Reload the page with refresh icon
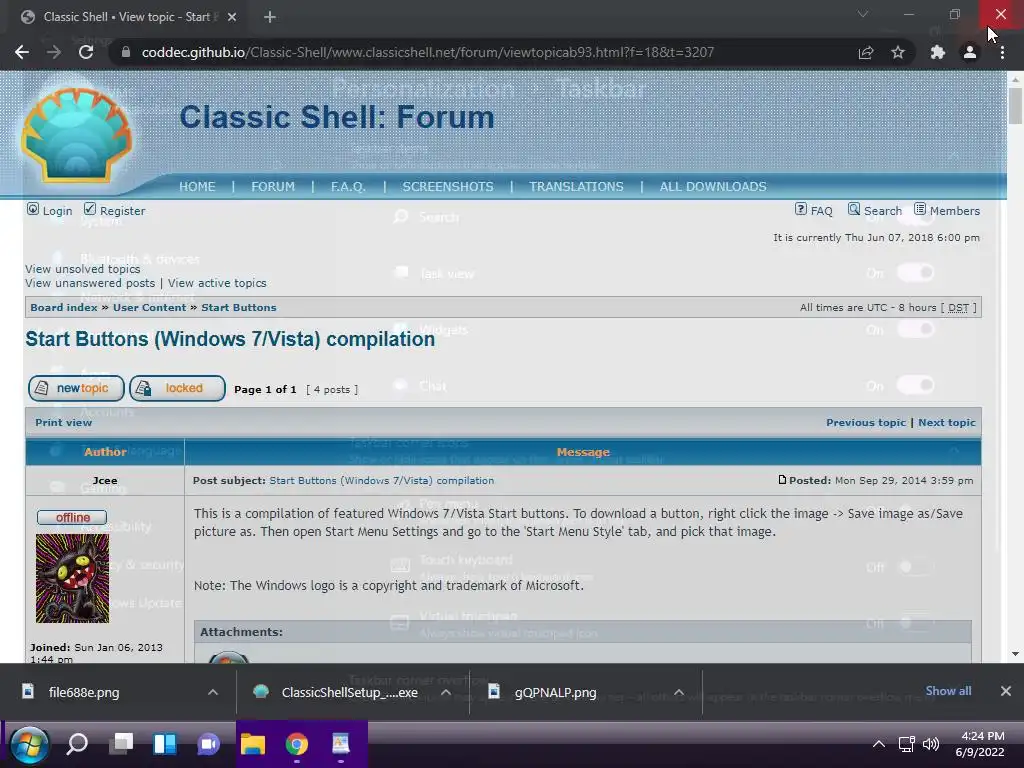 coord(86,52)
